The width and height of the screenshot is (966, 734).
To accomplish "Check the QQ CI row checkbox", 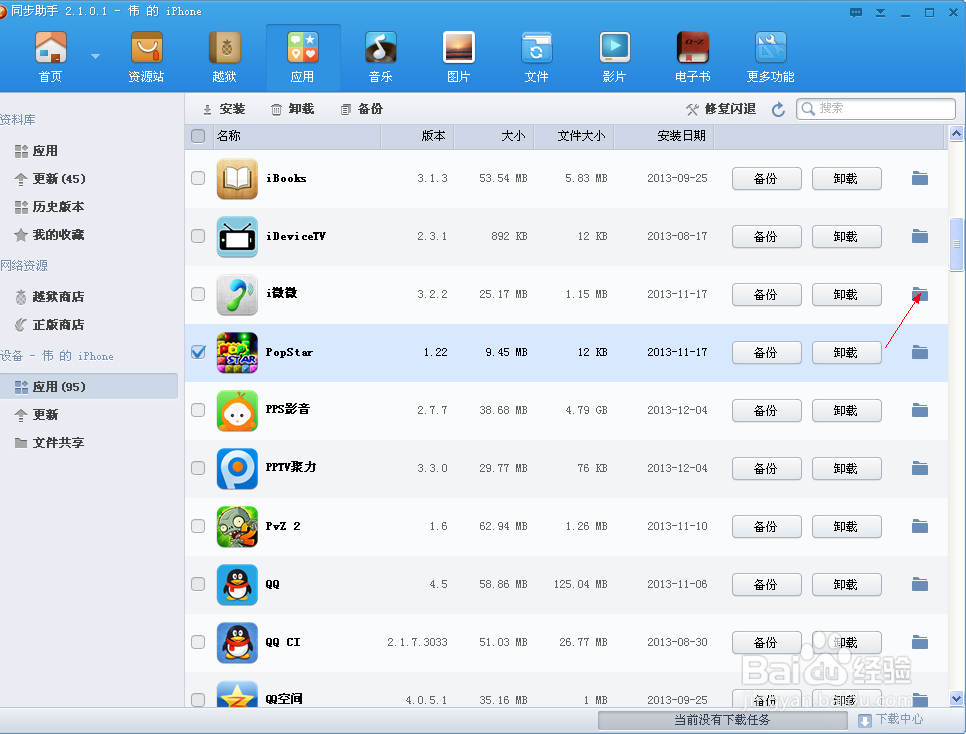I will [198, 642].
